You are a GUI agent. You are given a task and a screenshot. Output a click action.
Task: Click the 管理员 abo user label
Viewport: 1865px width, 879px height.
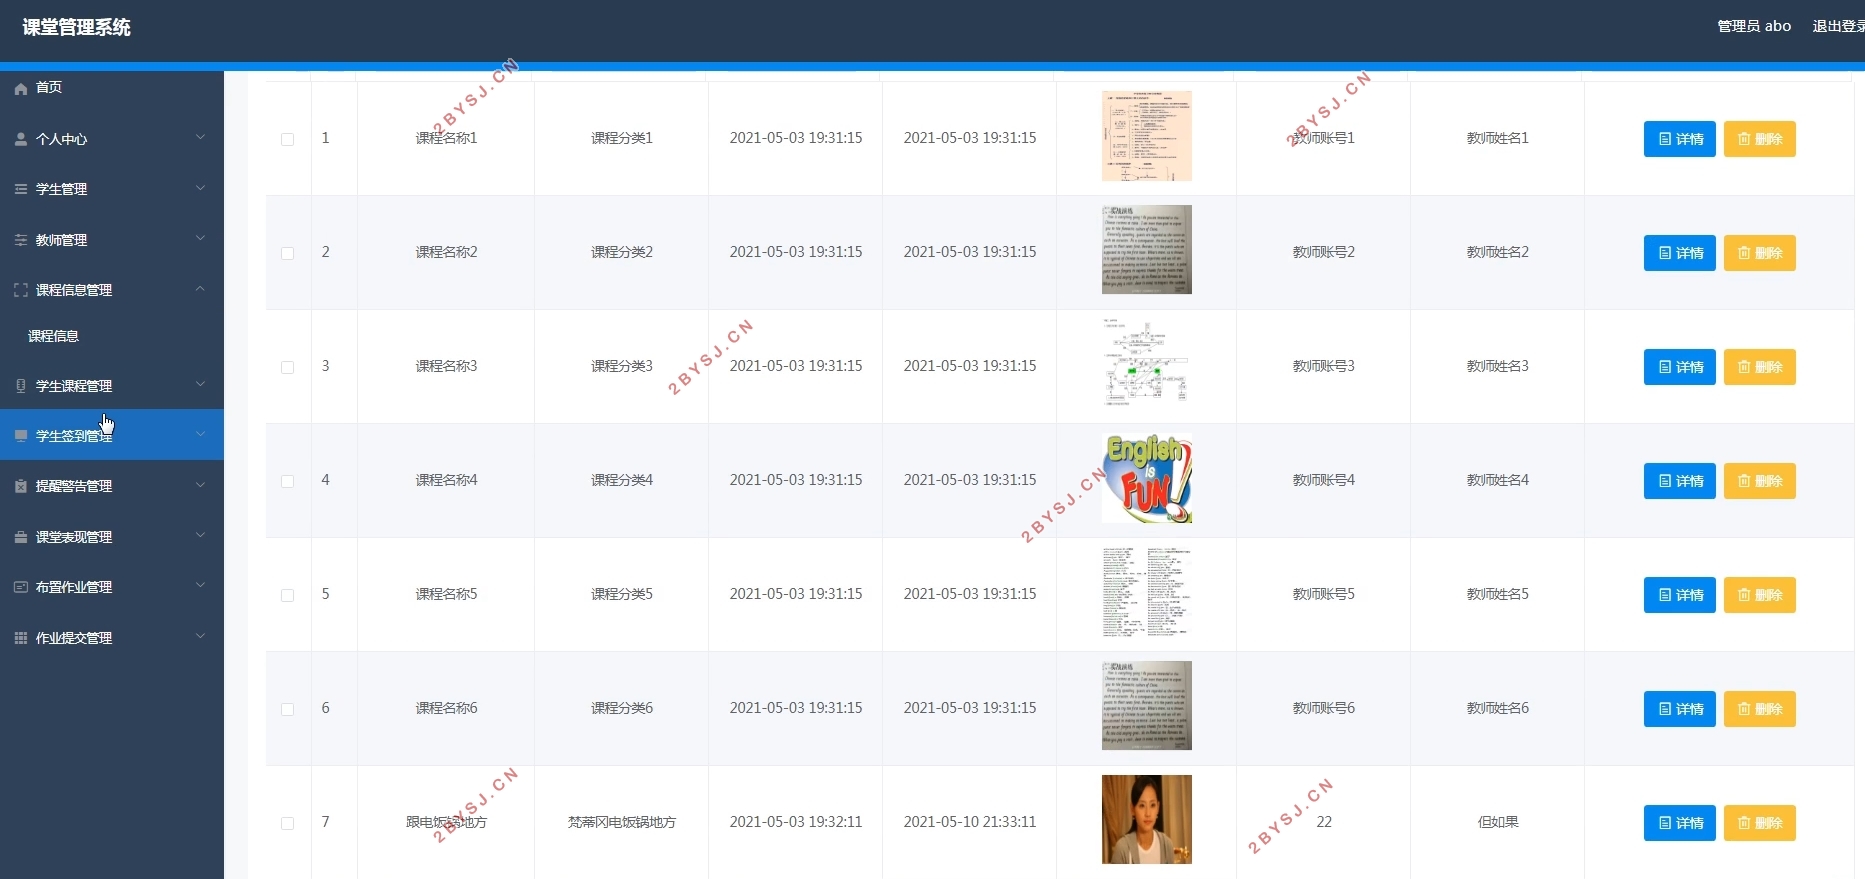click(x=1754, y=26)
